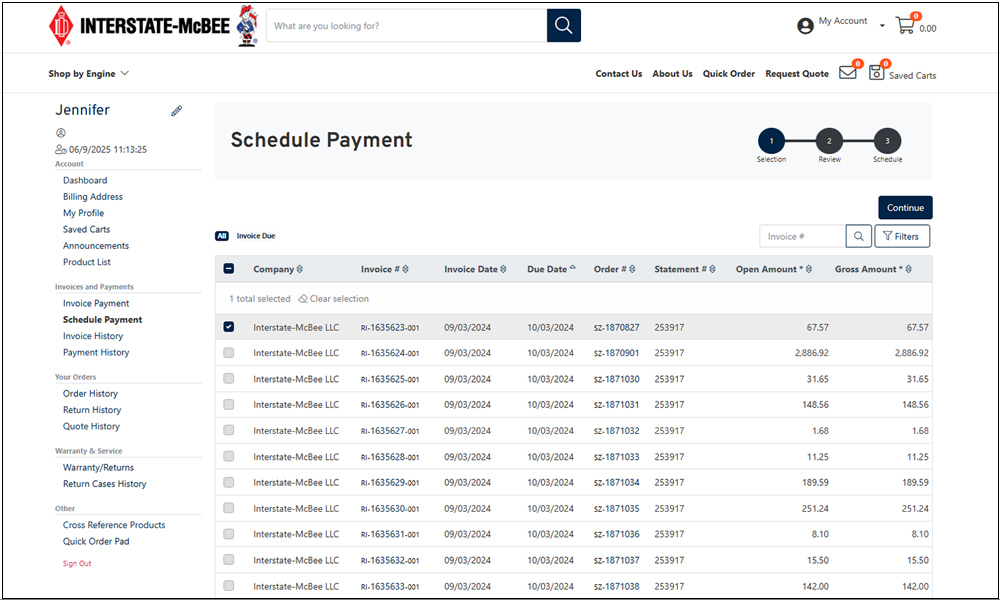Open Schedule Payment in sidebar
This screenshot has height=600, width=1000.
[x=102, y=319]
